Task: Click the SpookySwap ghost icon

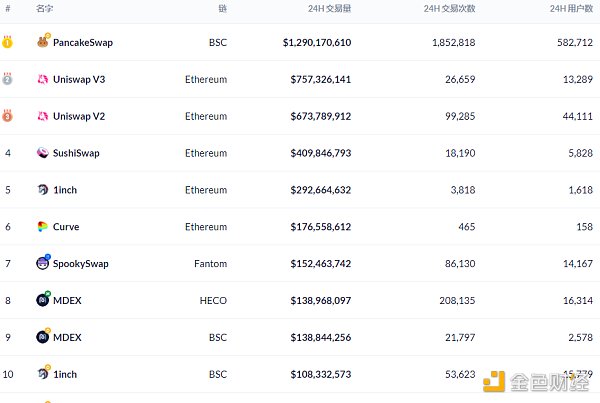Action: pos(43,263)
